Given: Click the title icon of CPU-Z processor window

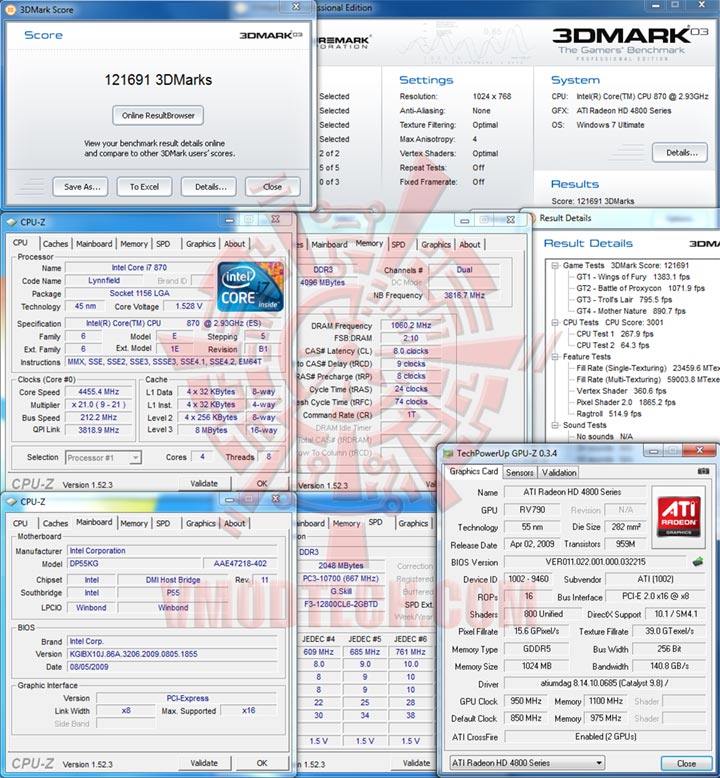Looking at the screenshot, I should click(x=11, y=222).
